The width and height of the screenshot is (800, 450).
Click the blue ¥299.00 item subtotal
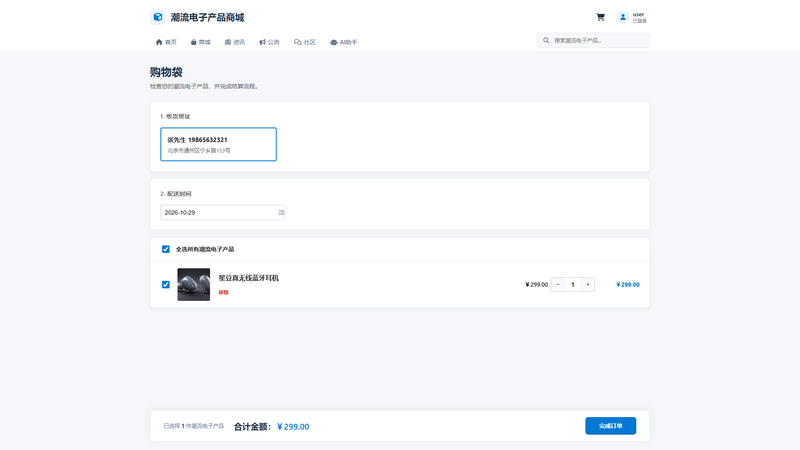tap(628, 285)
